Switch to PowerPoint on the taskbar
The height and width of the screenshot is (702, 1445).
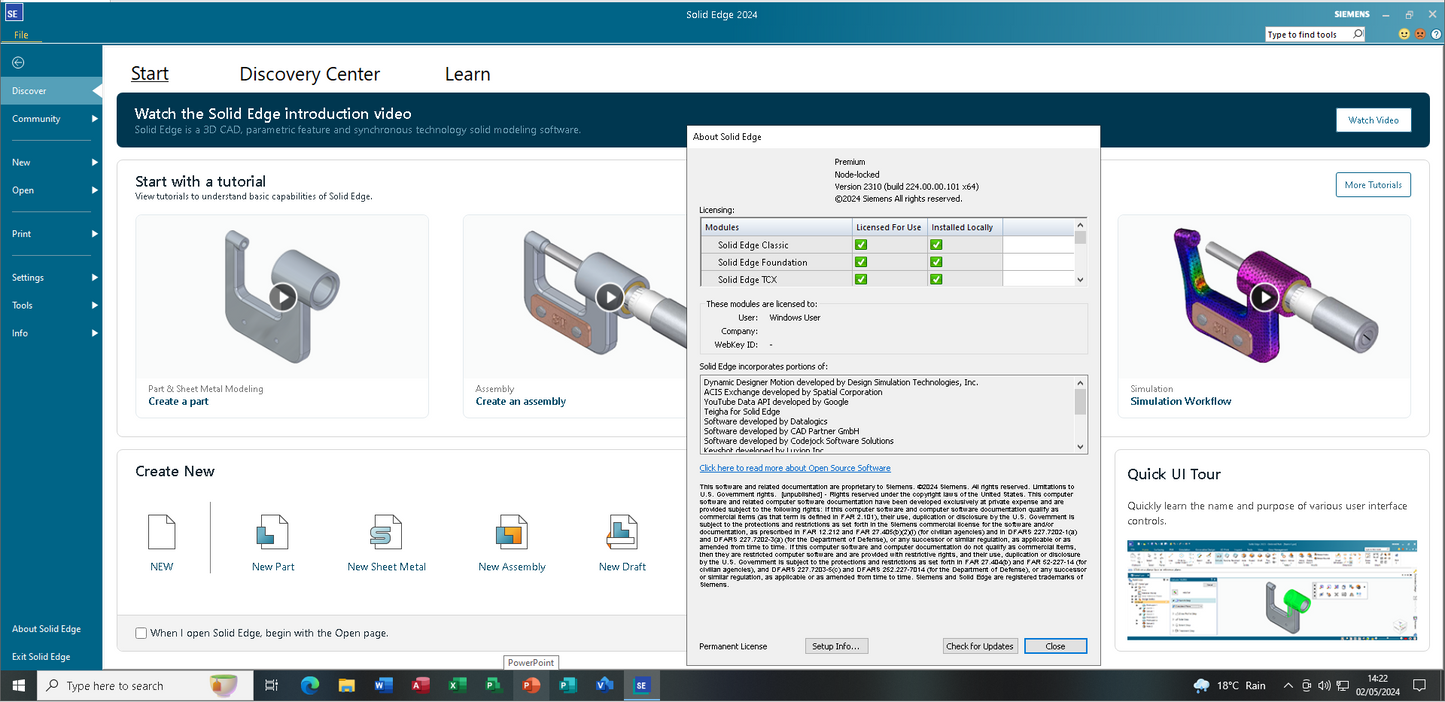point(531,686)
